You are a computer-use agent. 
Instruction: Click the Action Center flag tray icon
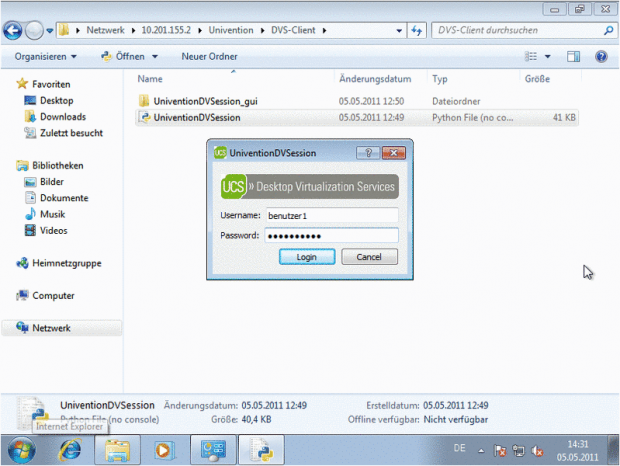coord(500,450)
